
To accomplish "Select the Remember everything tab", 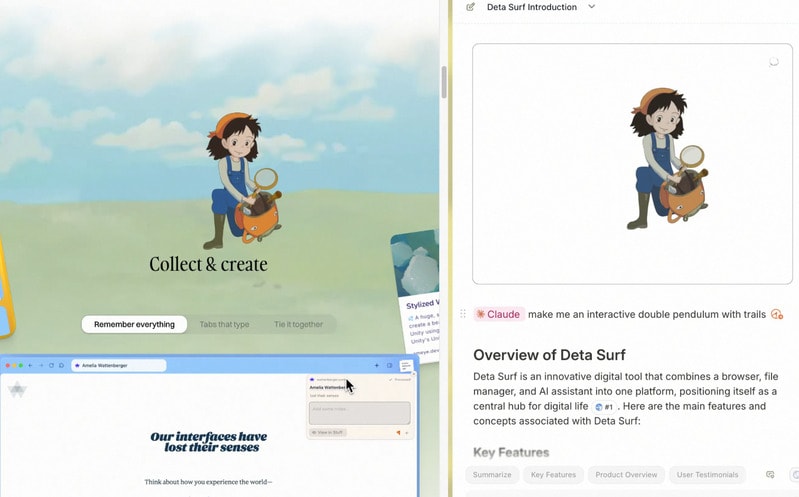I will [x=134, y=324].
